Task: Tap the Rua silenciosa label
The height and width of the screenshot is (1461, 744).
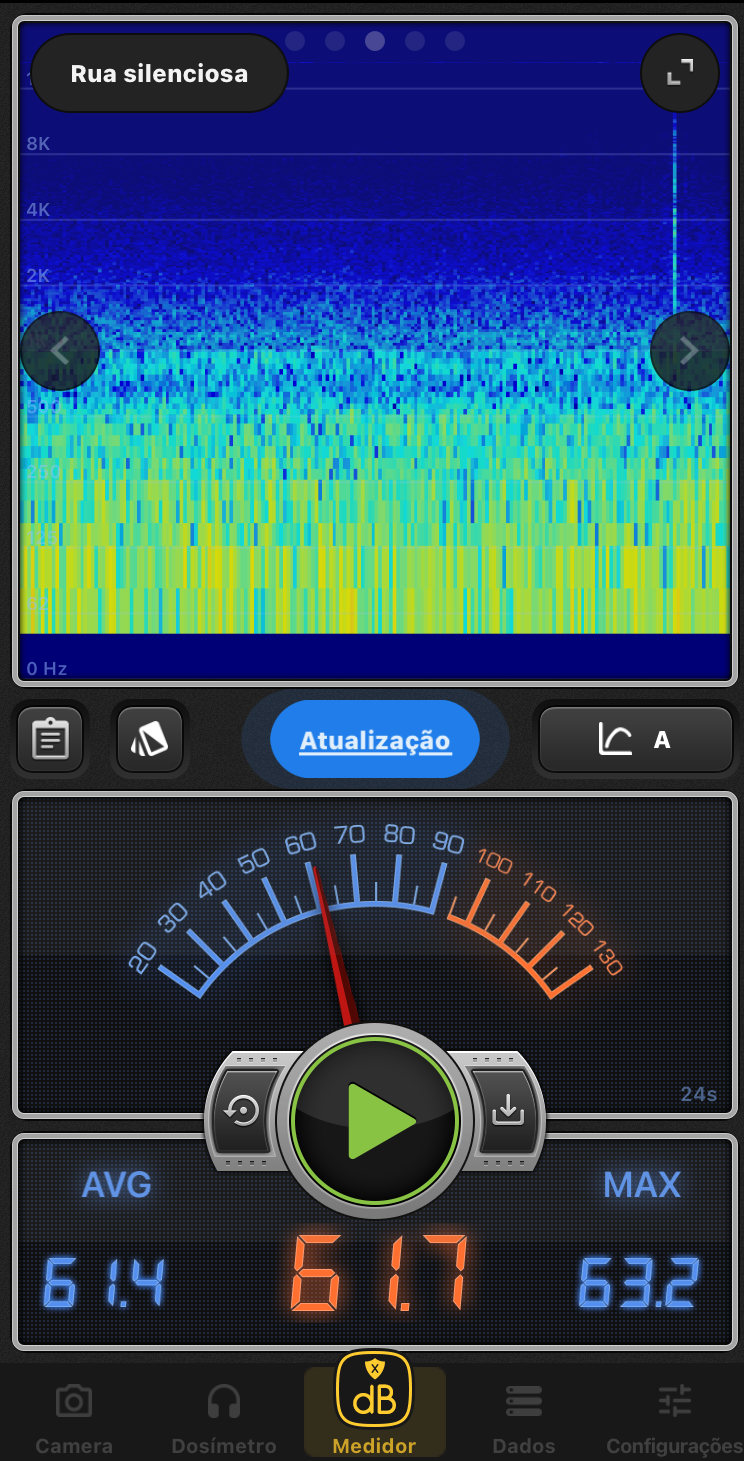Action: [160, 74]
